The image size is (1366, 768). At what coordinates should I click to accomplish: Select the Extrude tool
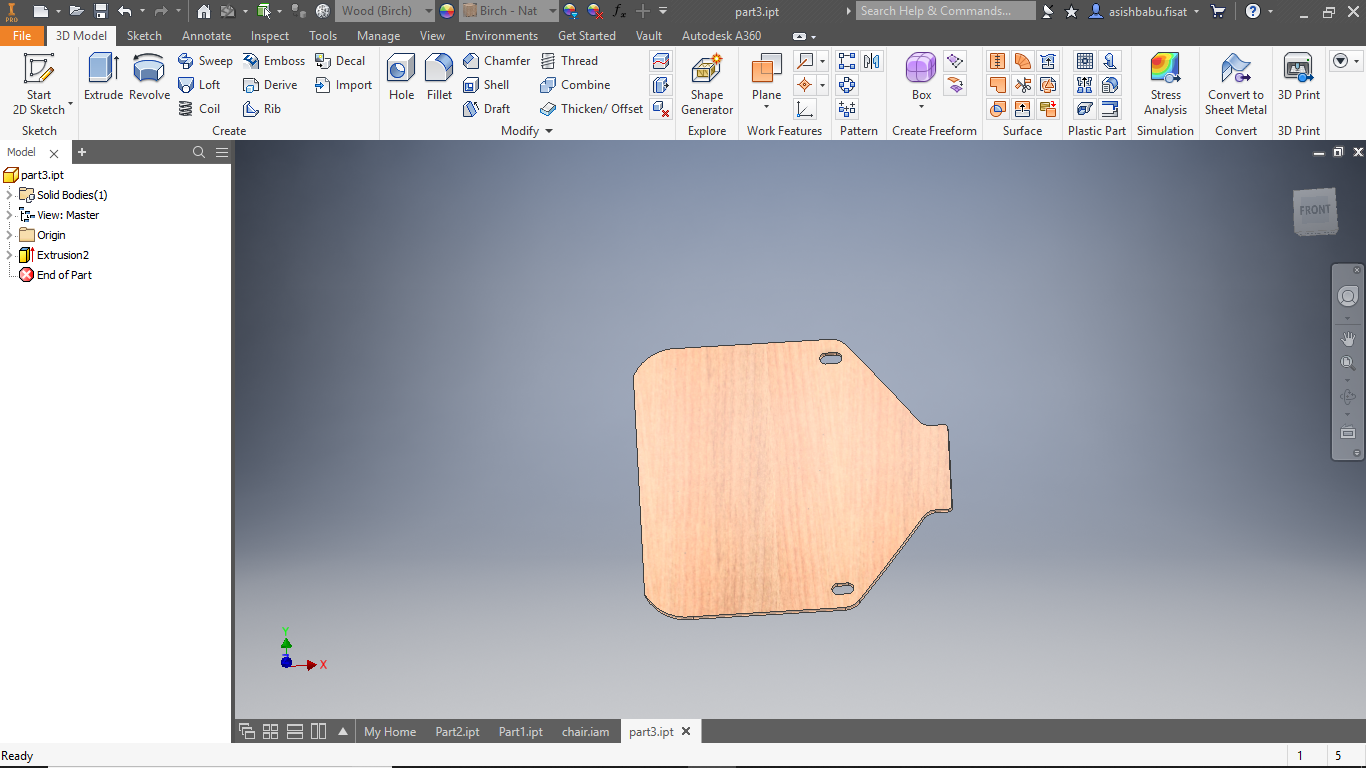(x=103, y=78)
